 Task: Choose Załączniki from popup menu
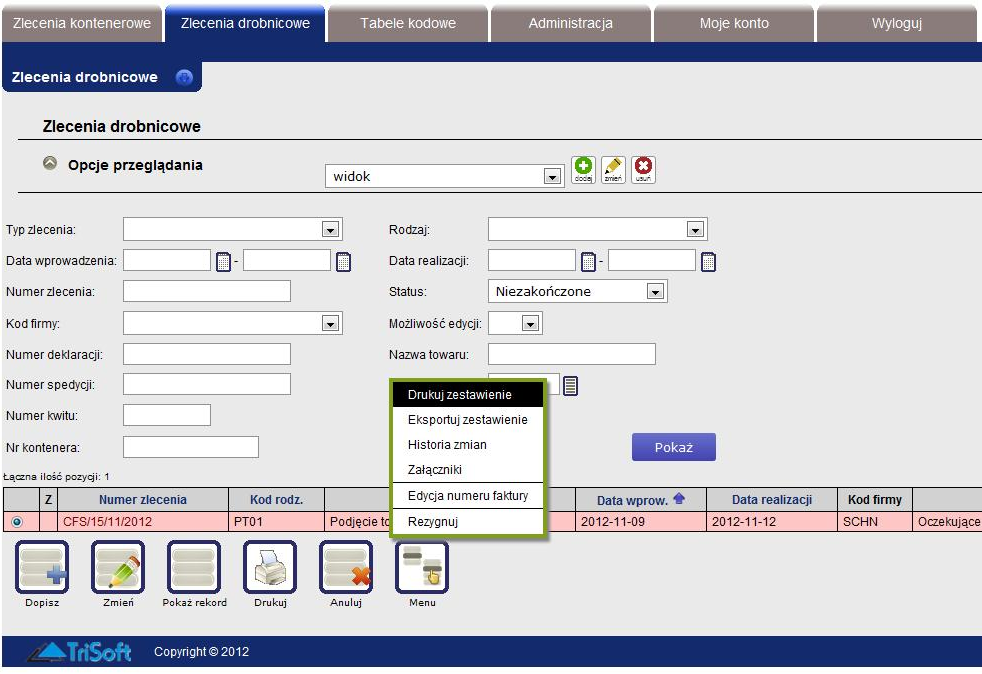click(x=467, y=470)
